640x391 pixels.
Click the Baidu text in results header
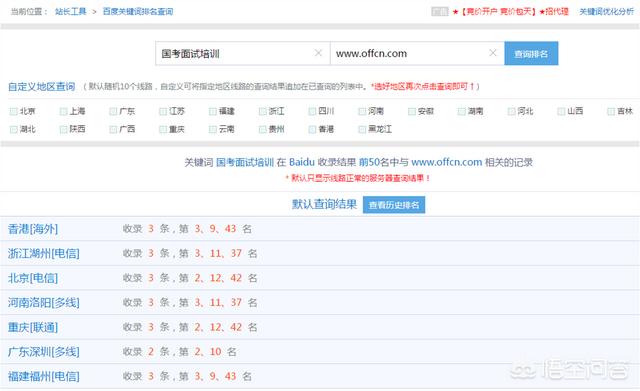click(x=302, y=162)
